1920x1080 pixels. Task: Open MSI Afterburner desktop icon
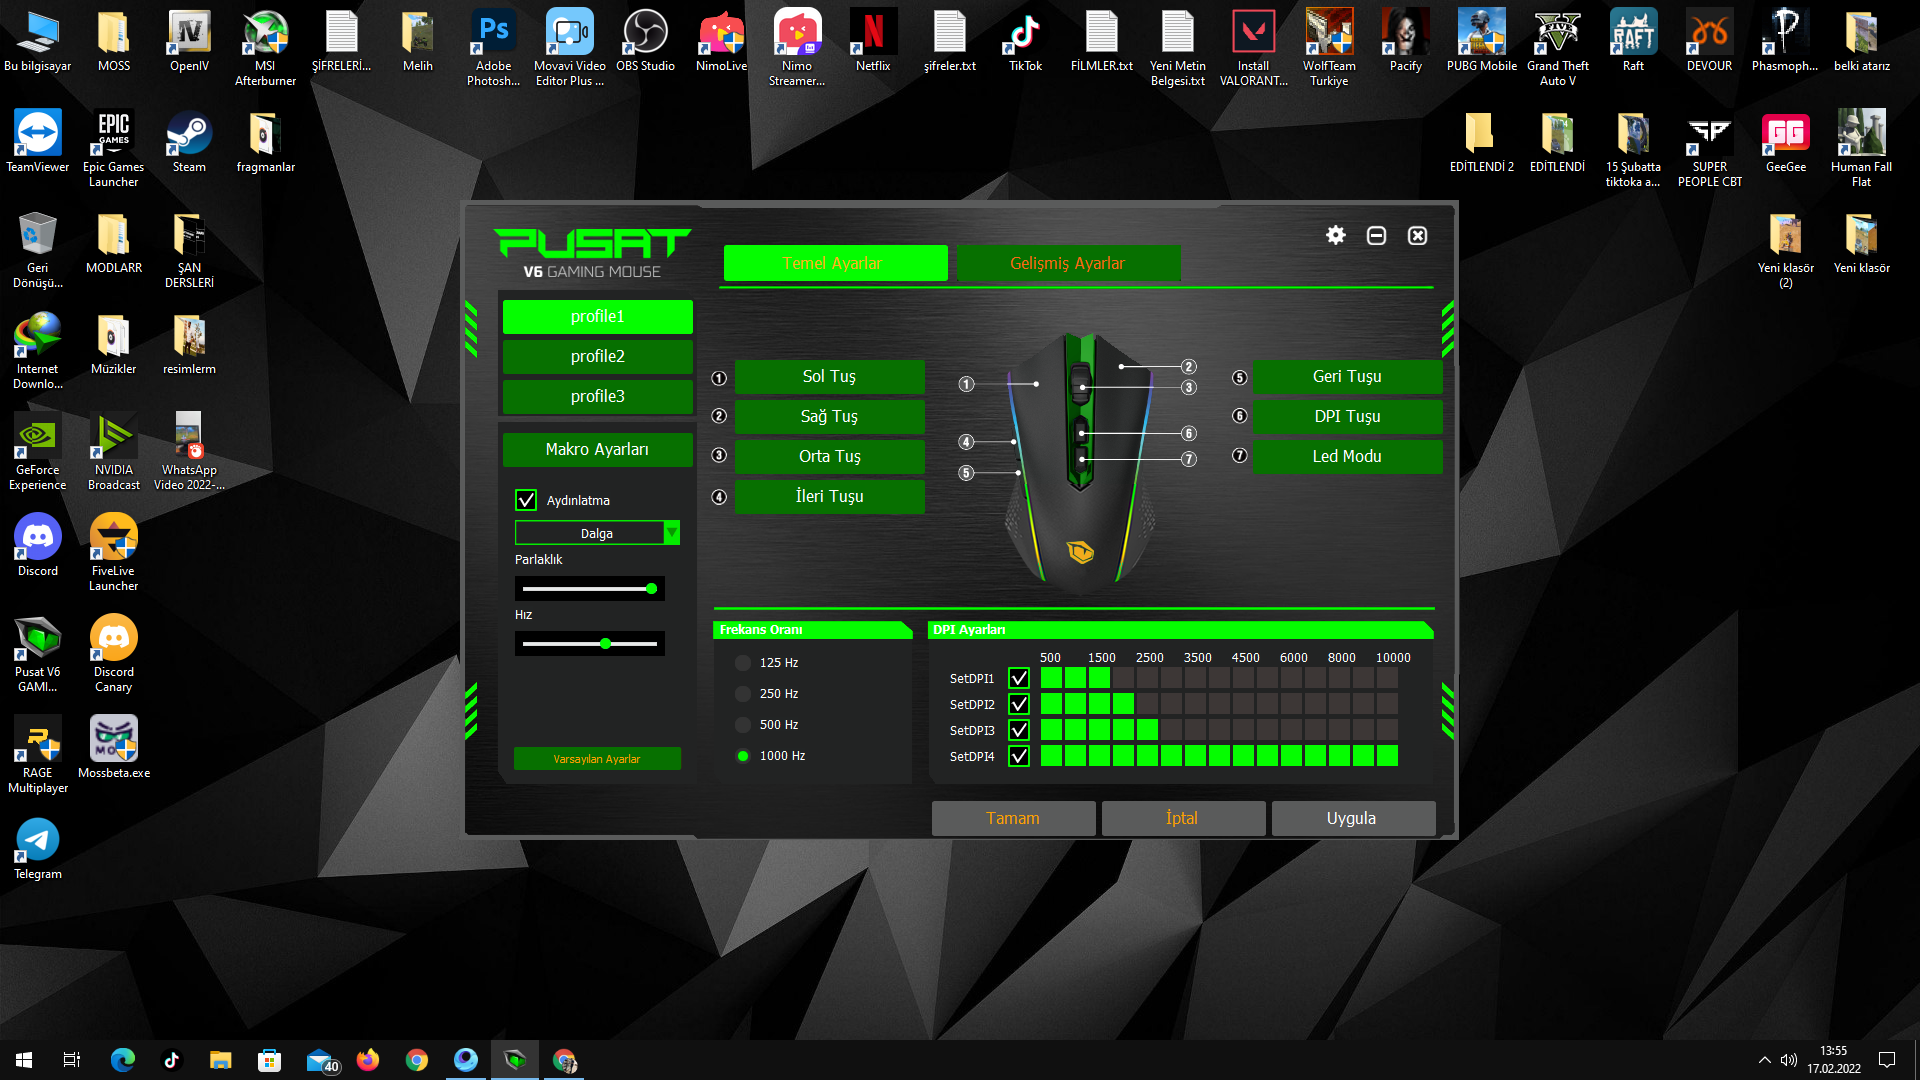point(265,48)
